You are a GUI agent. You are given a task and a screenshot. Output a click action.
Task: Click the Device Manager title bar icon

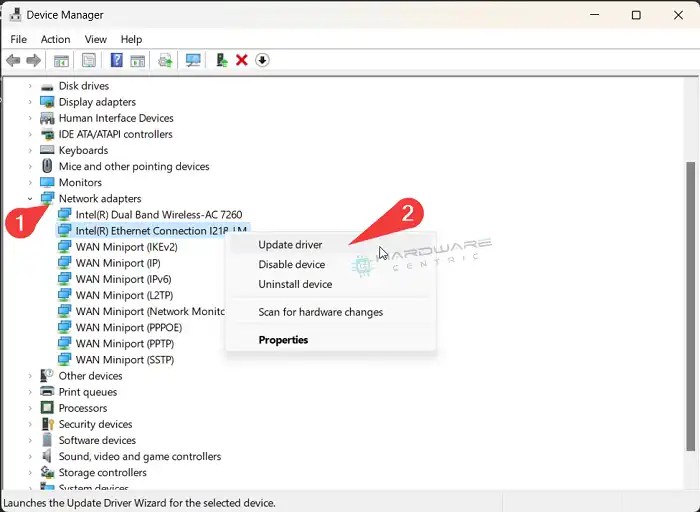(15, 14)
